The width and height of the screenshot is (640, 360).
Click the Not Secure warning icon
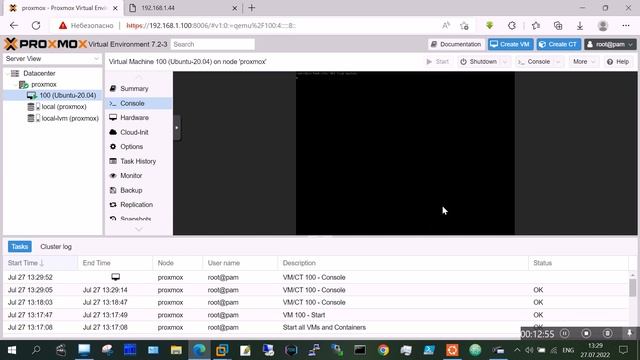[62, 25]
